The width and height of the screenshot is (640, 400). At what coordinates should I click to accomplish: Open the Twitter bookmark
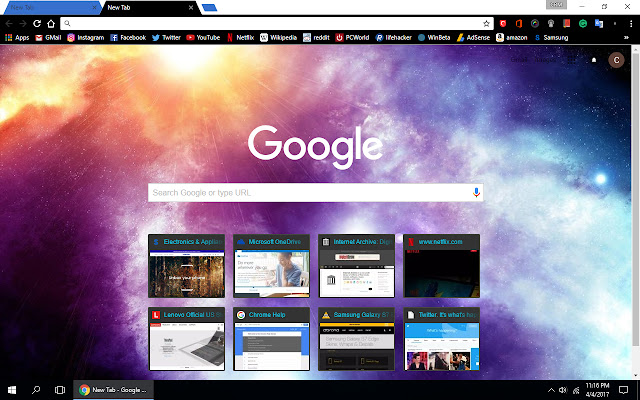click(x=166, y=38)
